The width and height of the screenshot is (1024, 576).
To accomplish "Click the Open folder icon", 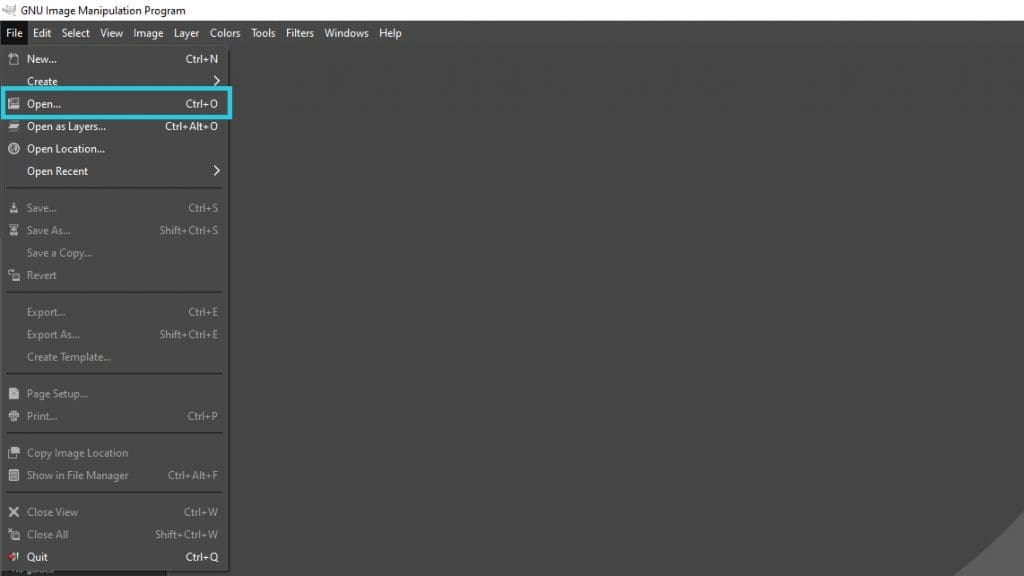I will coord(14,104).
